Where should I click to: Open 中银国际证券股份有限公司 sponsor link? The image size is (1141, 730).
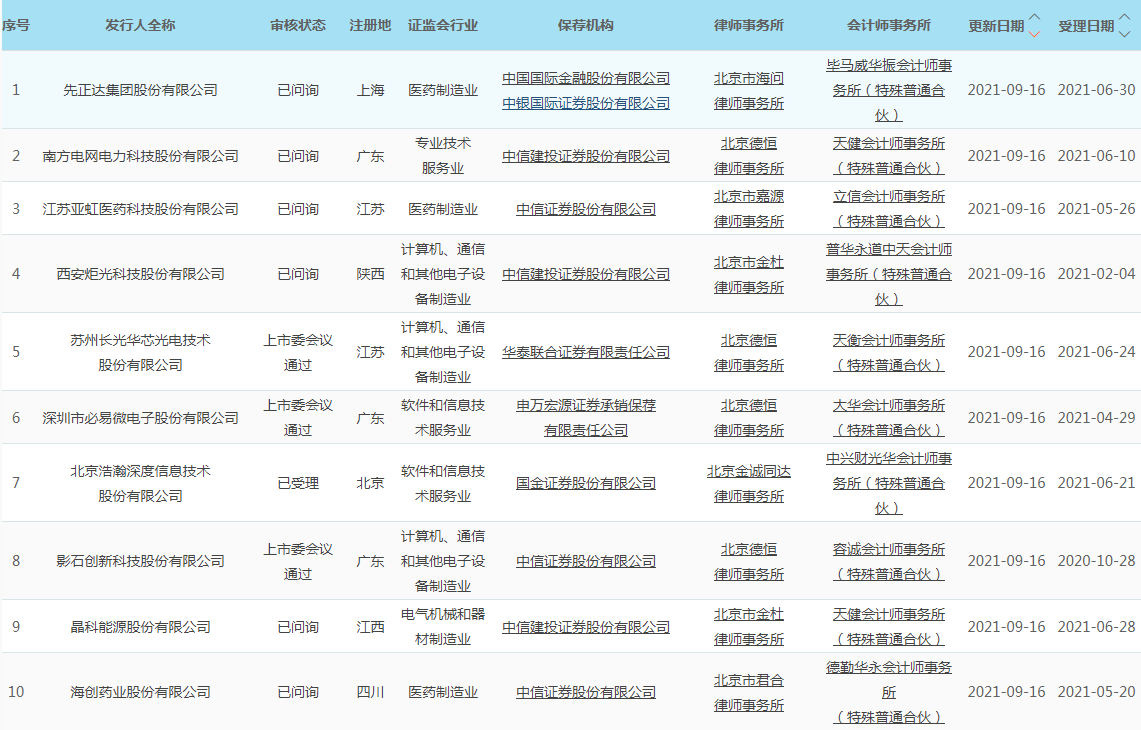pos(586,103)
